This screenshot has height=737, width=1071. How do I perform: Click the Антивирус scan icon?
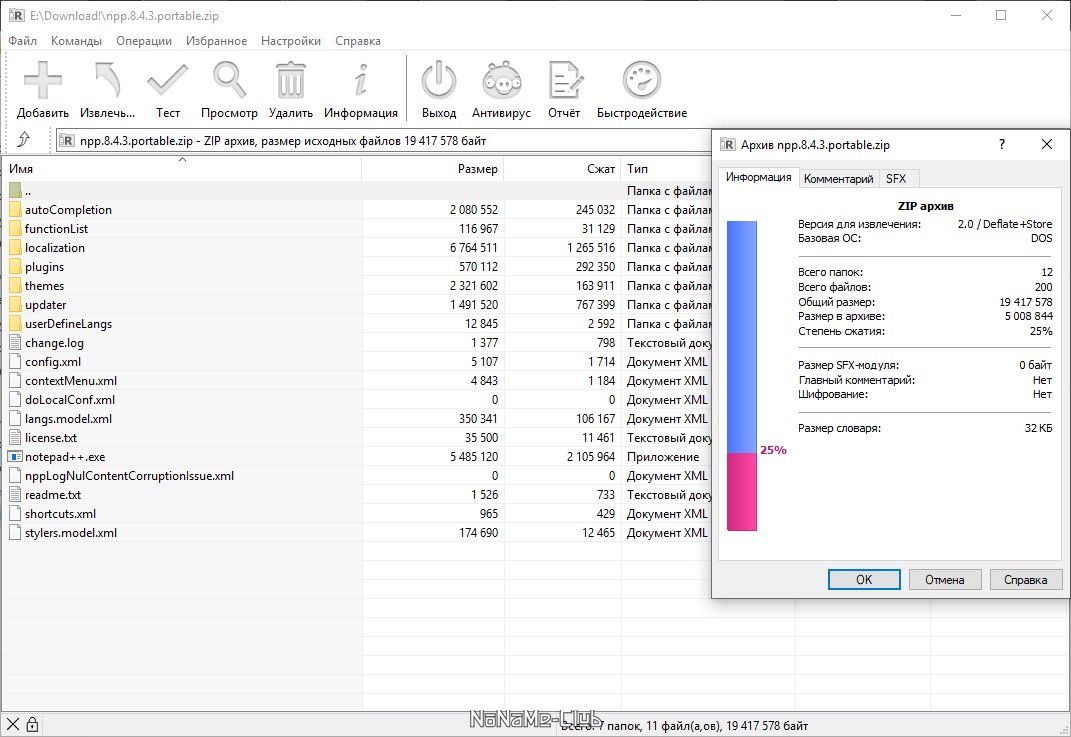(501, 89)
